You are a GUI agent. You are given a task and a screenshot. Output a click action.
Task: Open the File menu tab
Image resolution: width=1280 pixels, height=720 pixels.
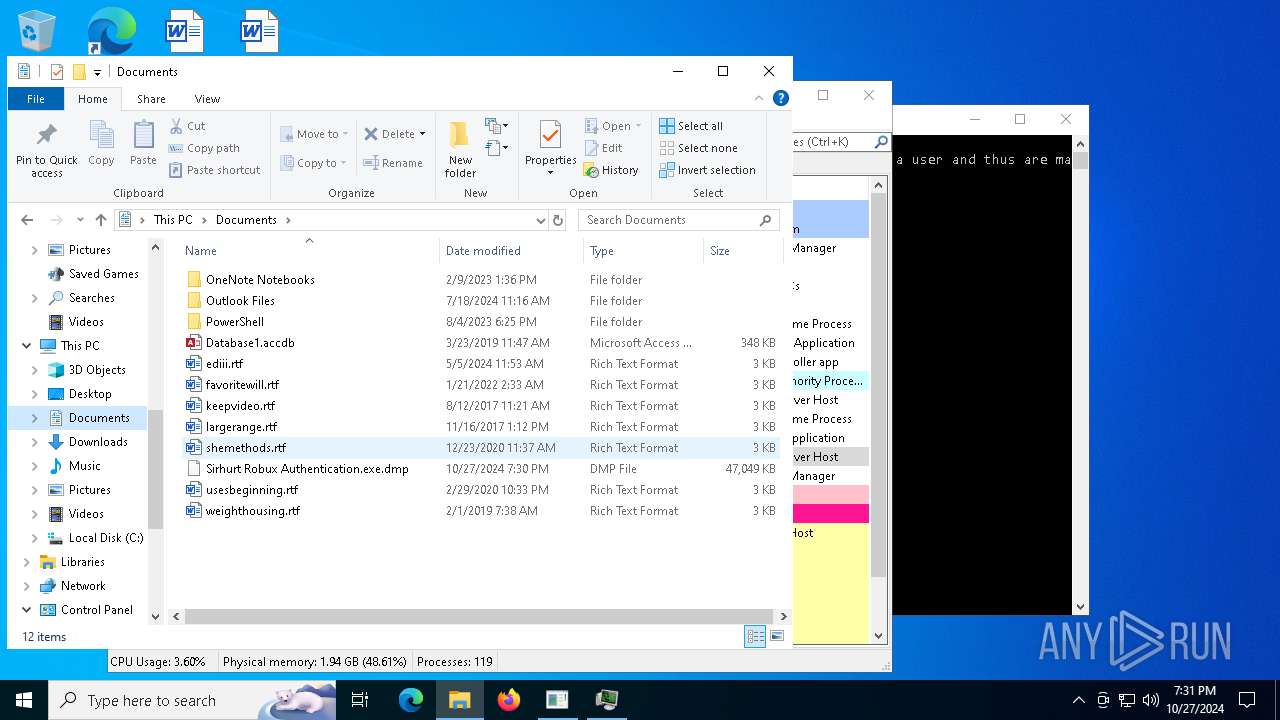[36, 99]
